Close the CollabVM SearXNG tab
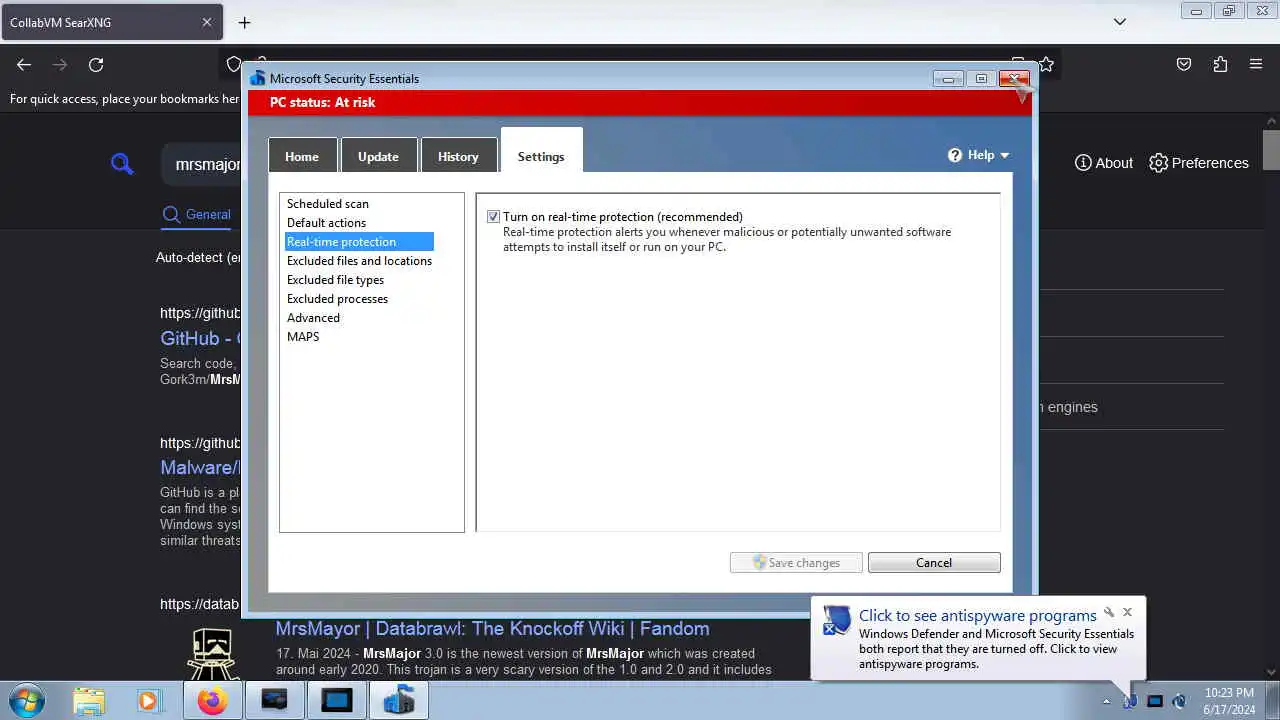 click(207, 22)
